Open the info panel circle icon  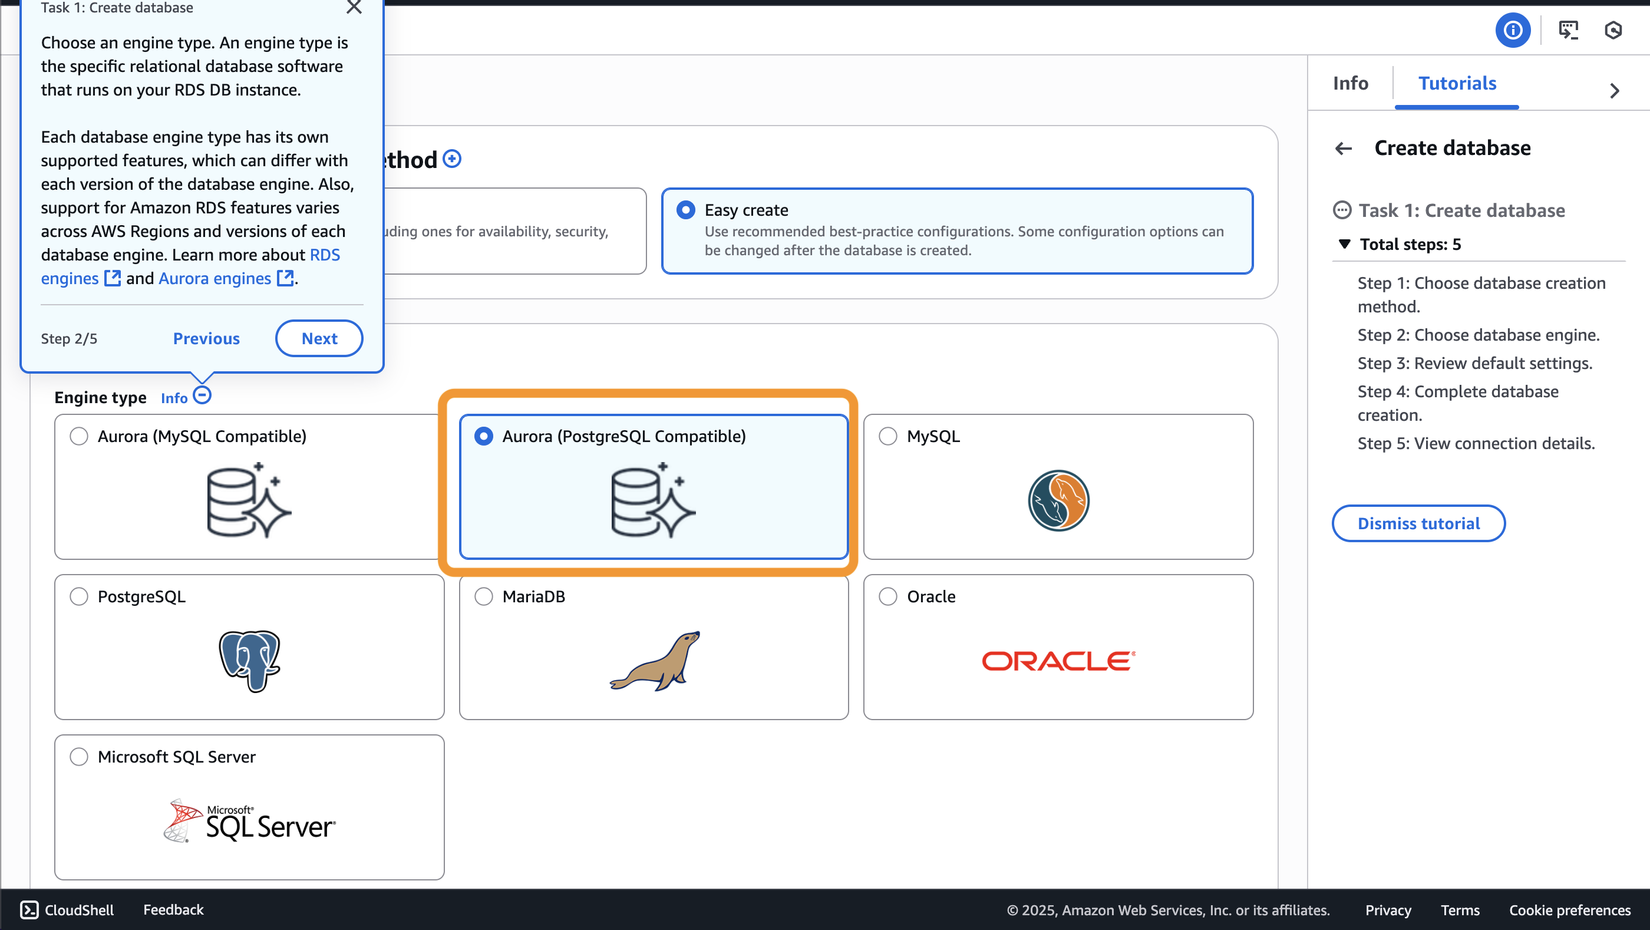coord(1512,30)
